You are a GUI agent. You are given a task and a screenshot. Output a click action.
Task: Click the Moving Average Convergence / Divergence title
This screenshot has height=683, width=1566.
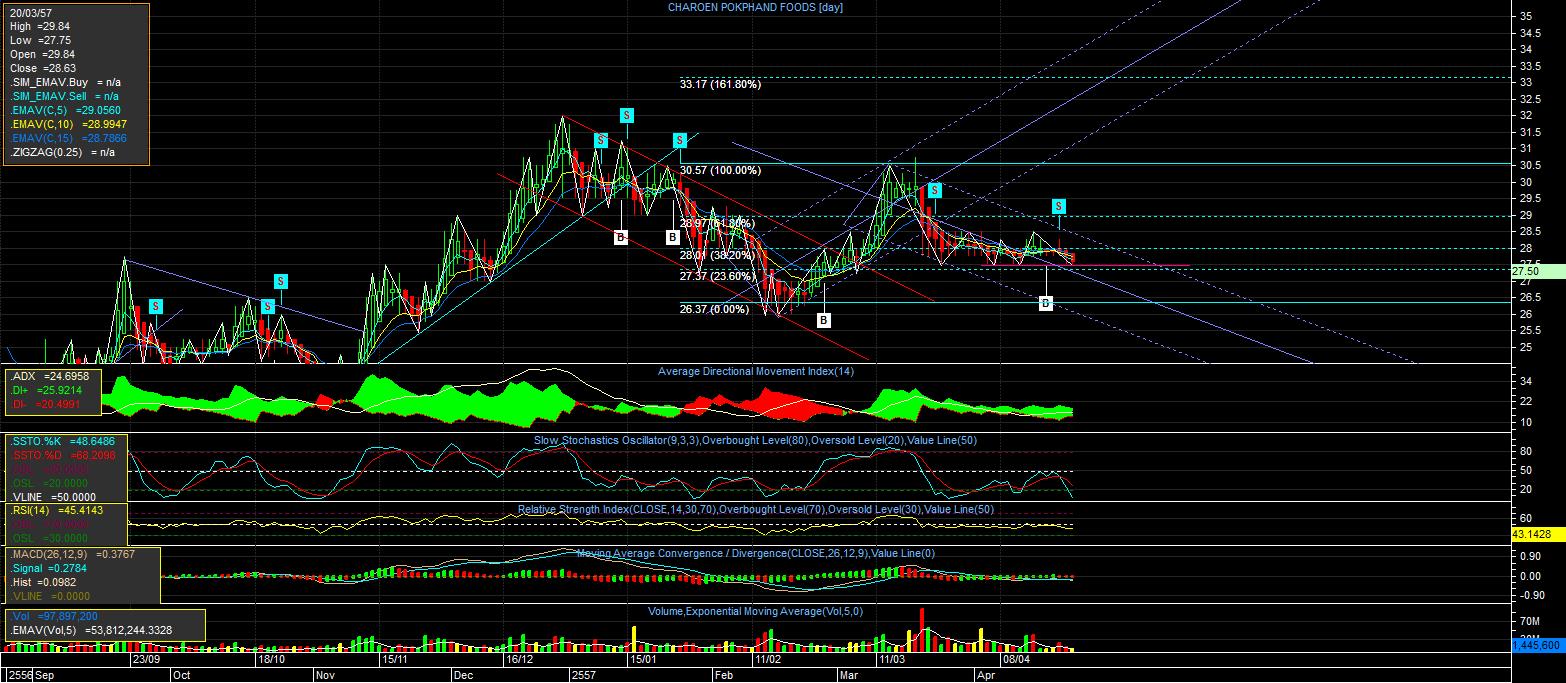[755, 553]
